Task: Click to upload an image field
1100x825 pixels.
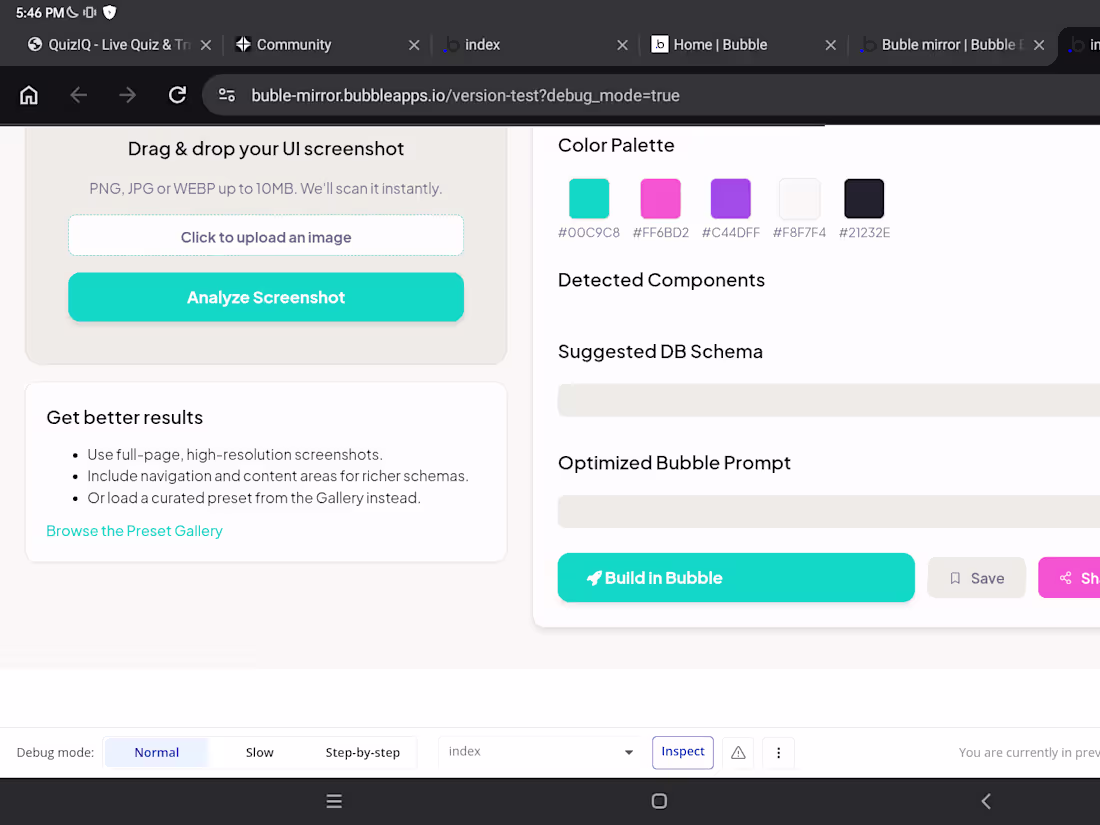Action: tap(266, 236)
